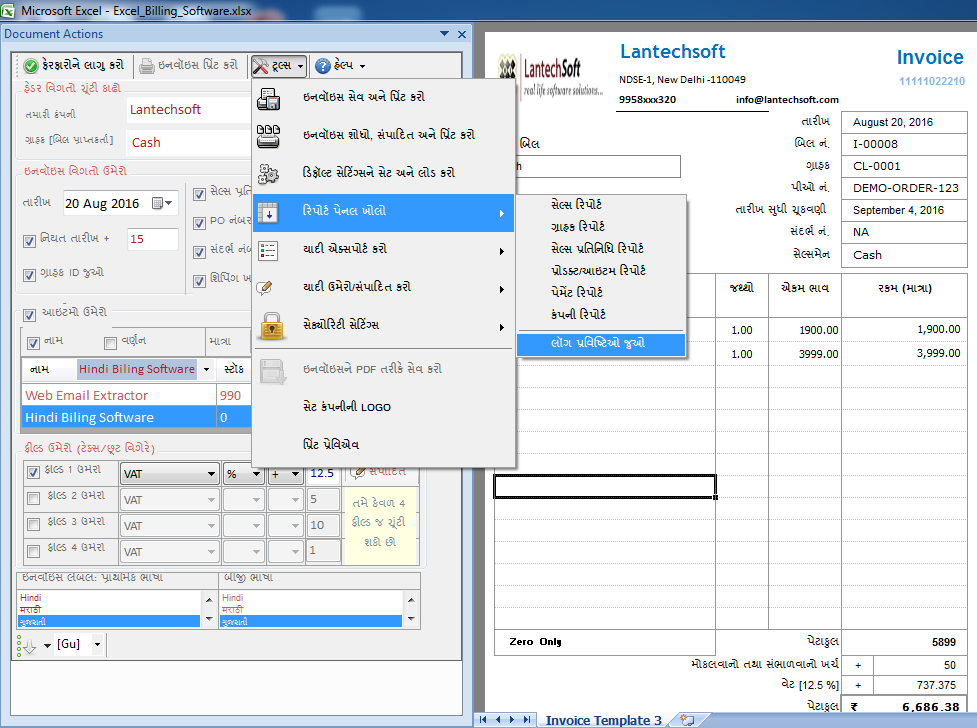Open the [Gu] language dropdown arrow
The height and width of the screenshot is (728, 977).
98,644
